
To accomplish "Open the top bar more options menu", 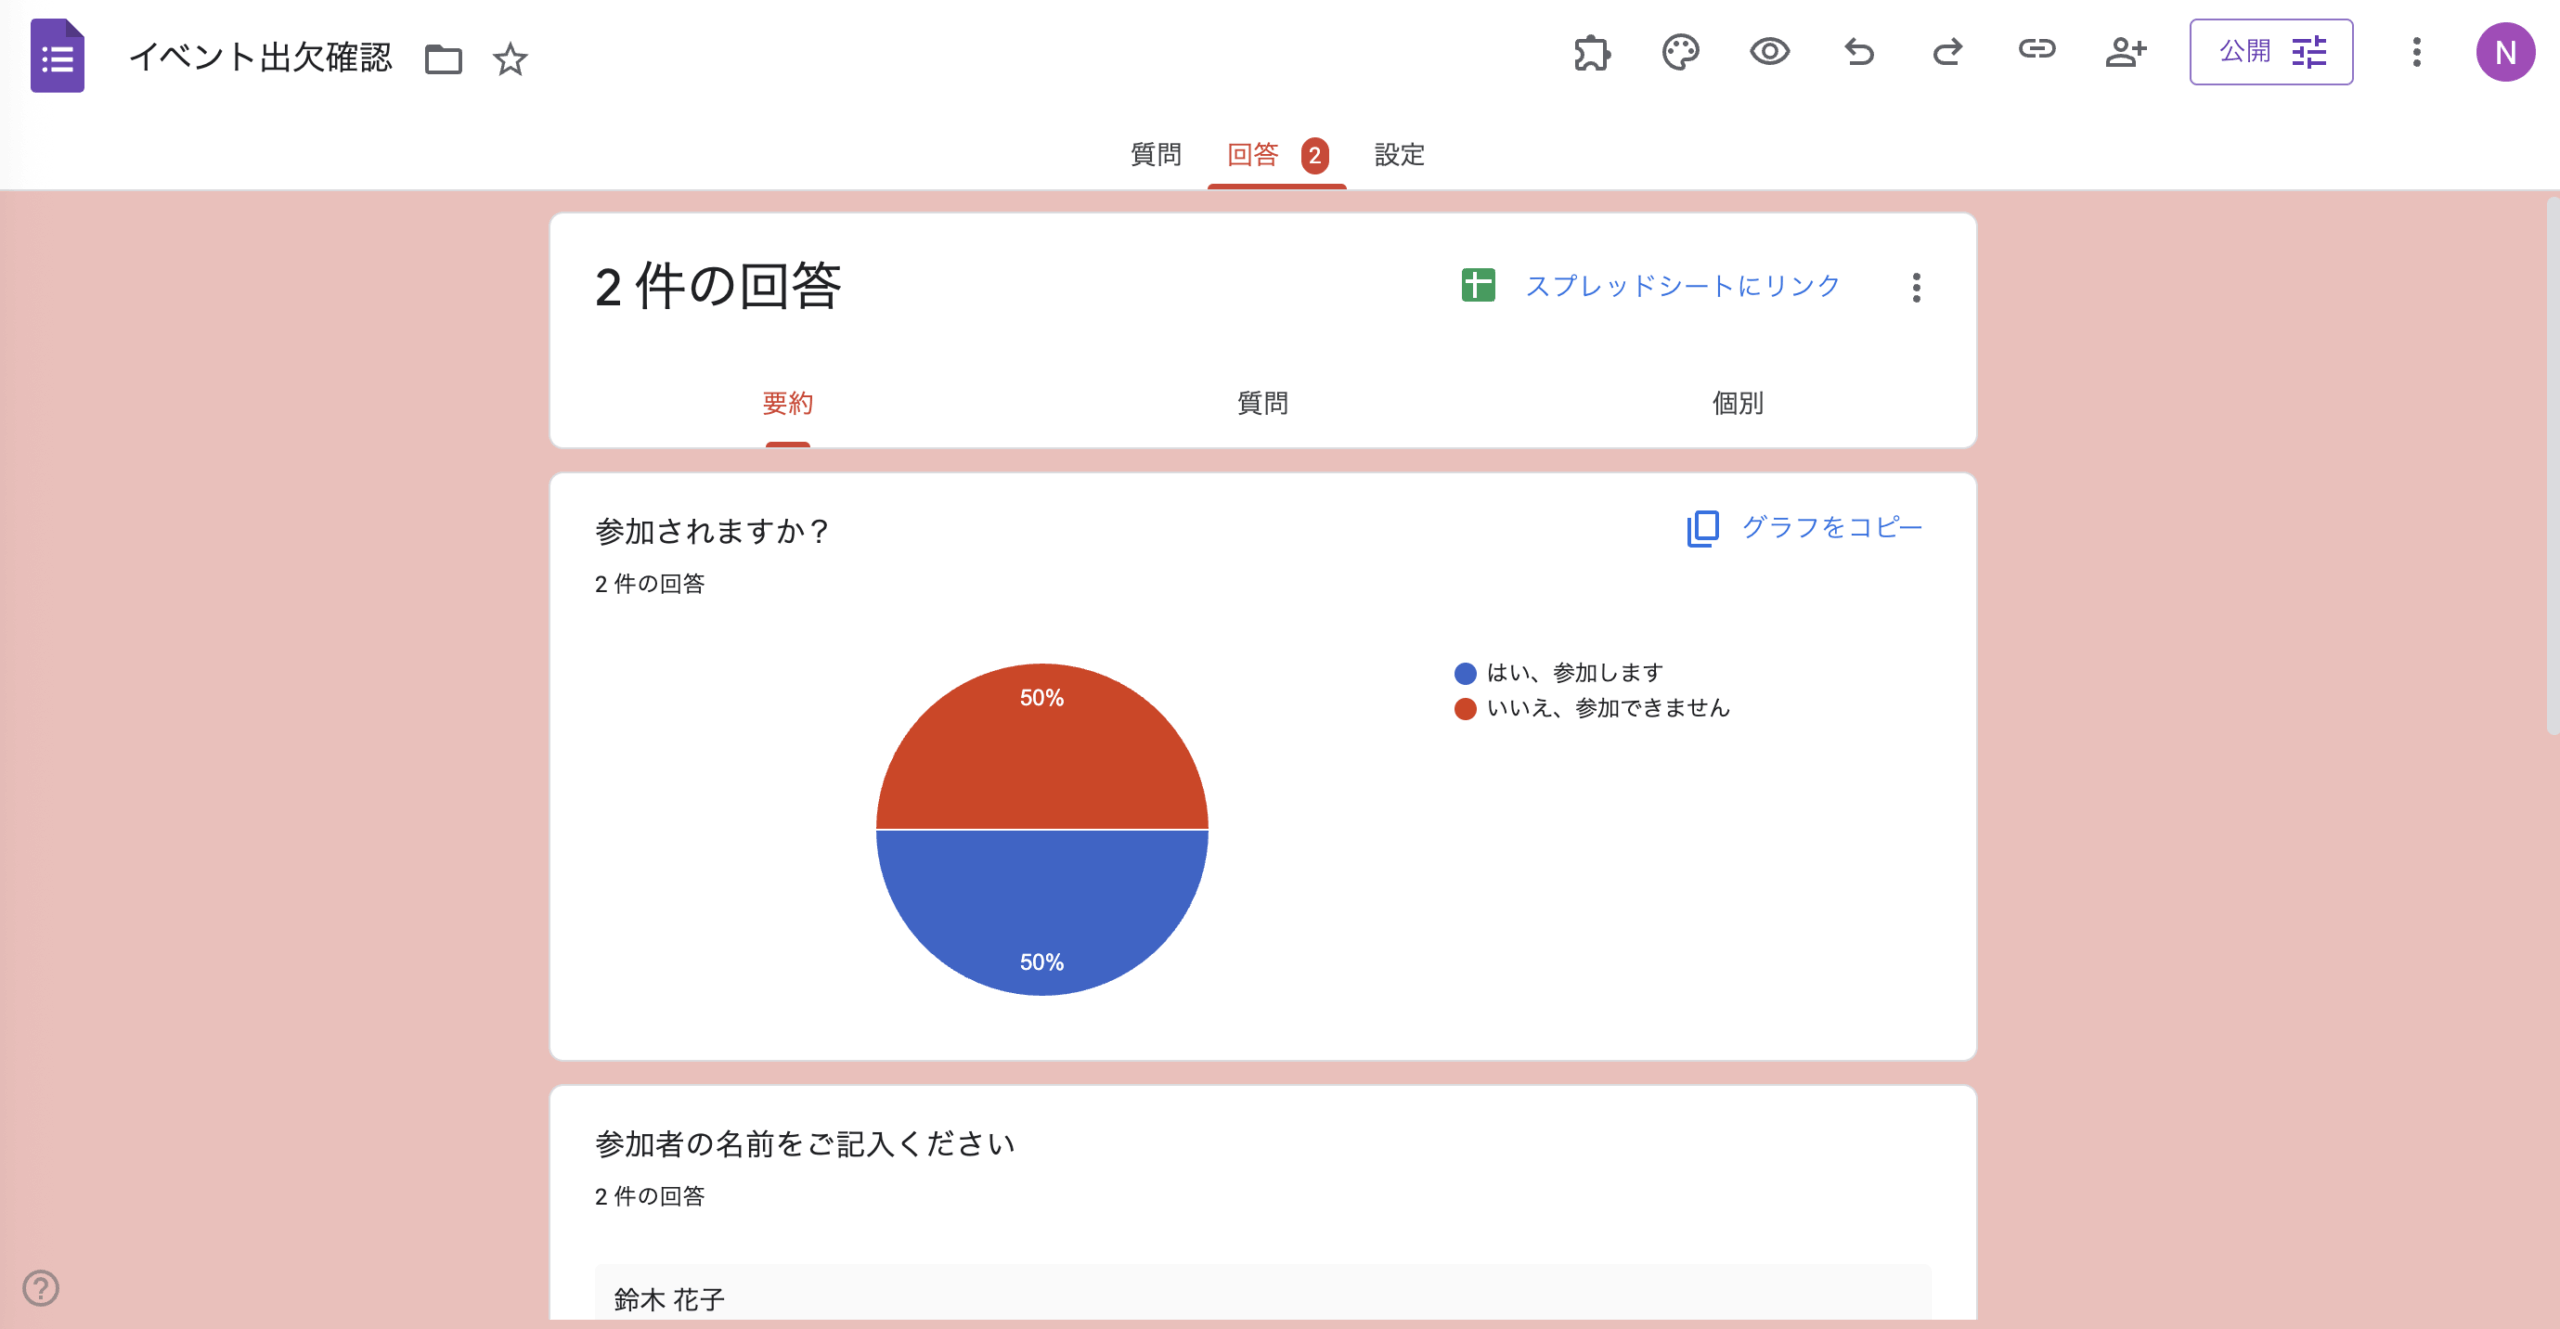I will pos(2416,52).
